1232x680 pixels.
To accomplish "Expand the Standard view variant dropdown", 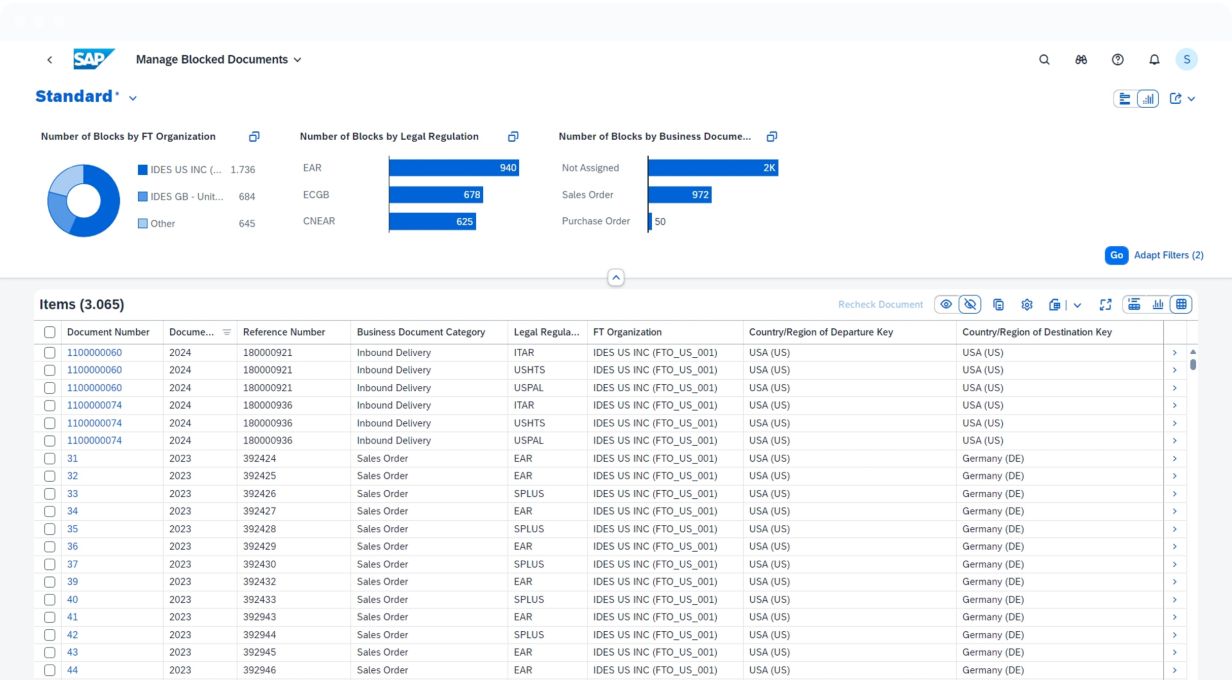I will (133, 98).
